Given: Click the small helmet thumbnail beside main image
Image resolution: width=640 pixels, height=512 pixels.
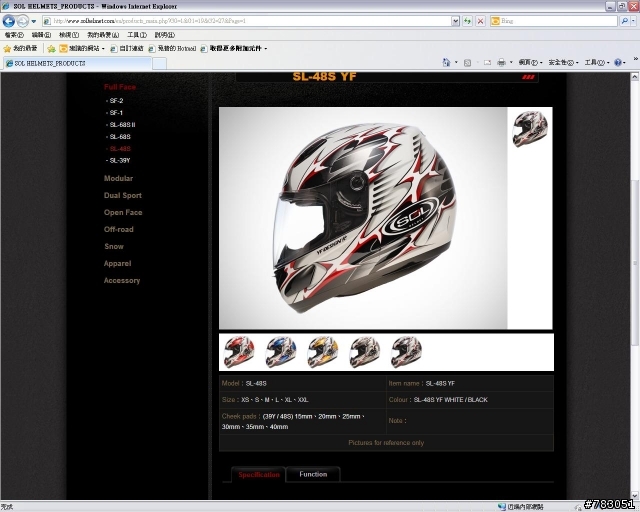Looking at the screenshot, I should 530,129.
